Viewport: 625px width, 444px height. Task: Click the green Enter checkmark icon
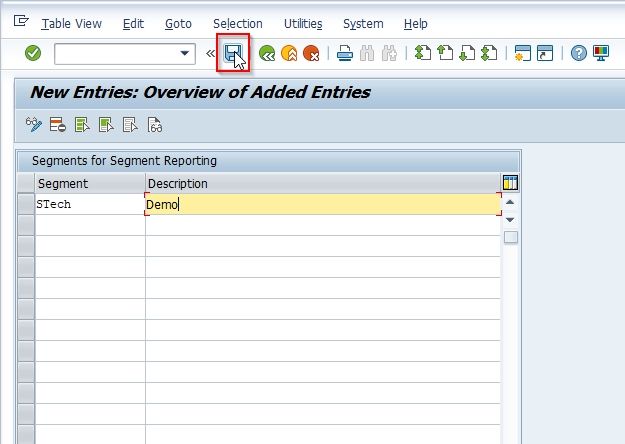[33, 53]
